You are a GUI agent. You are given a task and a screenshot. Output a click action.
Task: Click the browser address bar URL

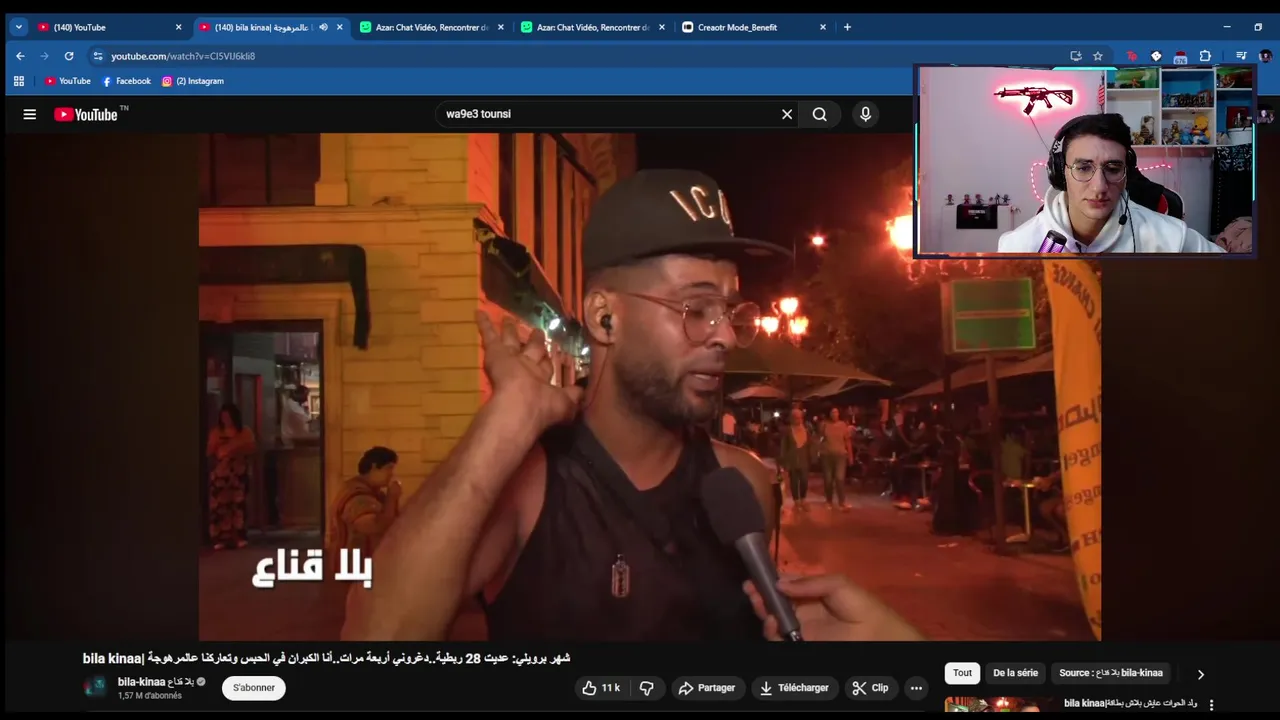(x=183, y=56)
